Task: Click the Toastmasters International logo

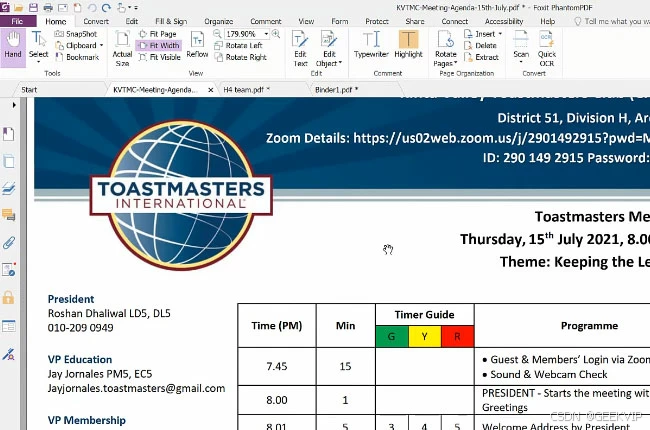Action: pos(181,196)
